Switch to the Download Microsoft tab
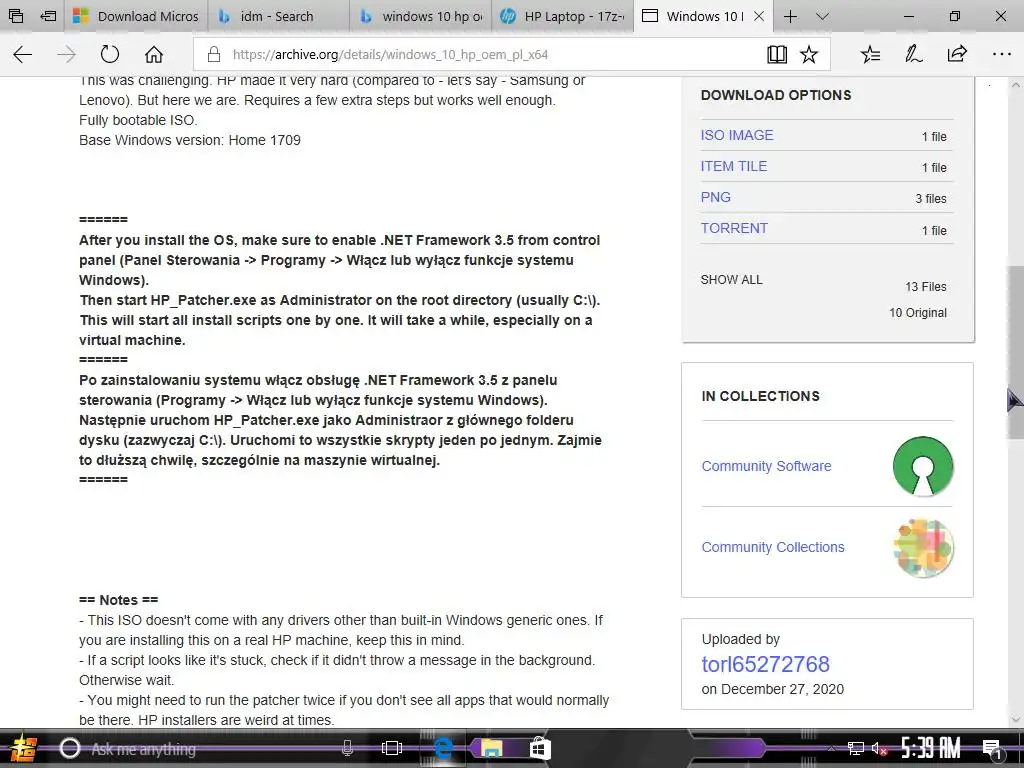This screenshot has width=1024, height=768. click(x=136, y=16)
